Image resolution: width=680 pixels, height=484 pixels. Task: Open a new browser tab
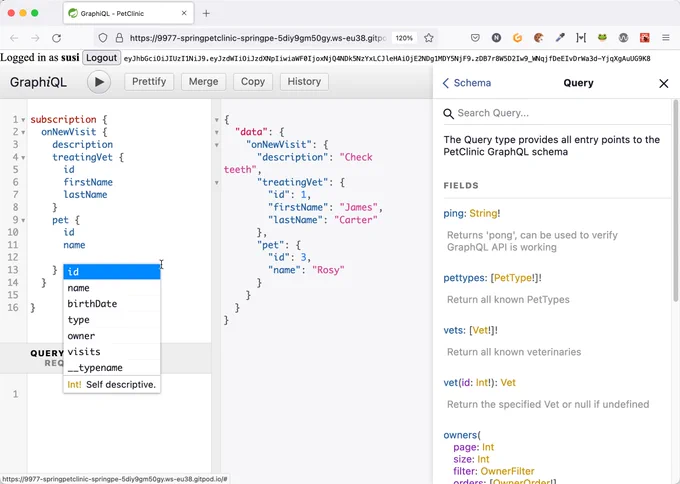click(206, 13)
